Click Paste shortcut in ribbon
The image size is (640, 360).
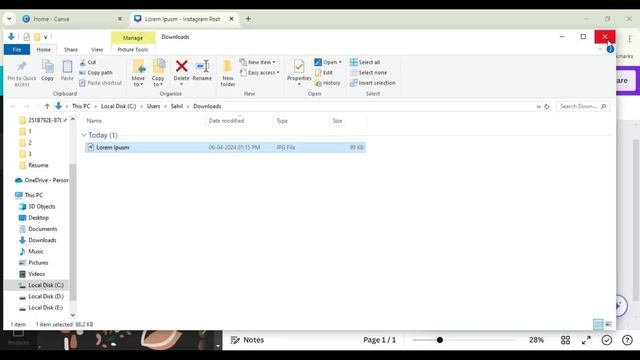tap(100, 83)
